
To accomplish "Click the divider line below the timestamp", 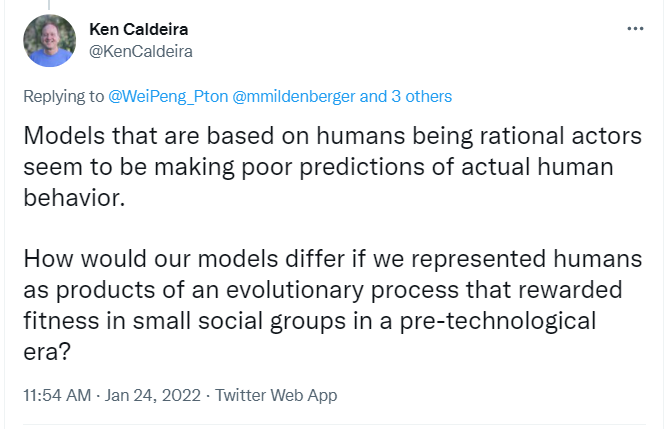I will coord(334,425).
